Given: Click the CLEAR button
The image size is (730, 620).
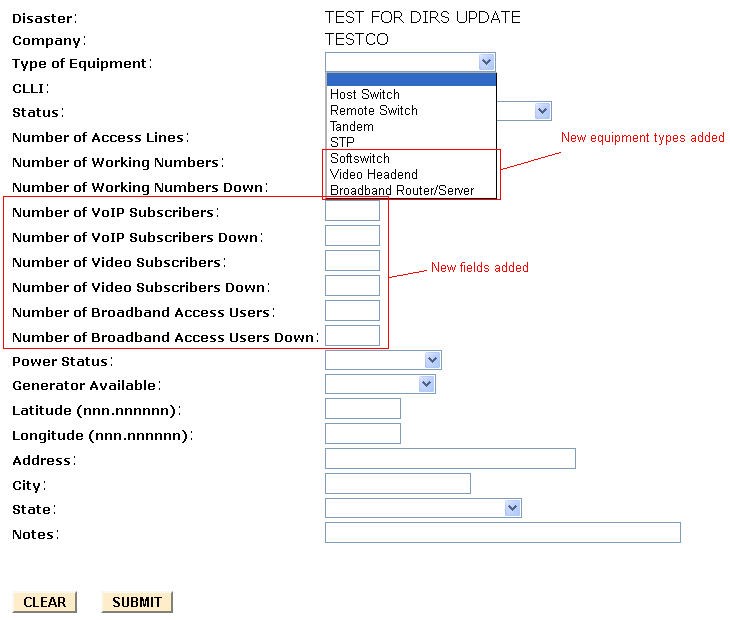Looking at the screenshot, I should point(45,602).
